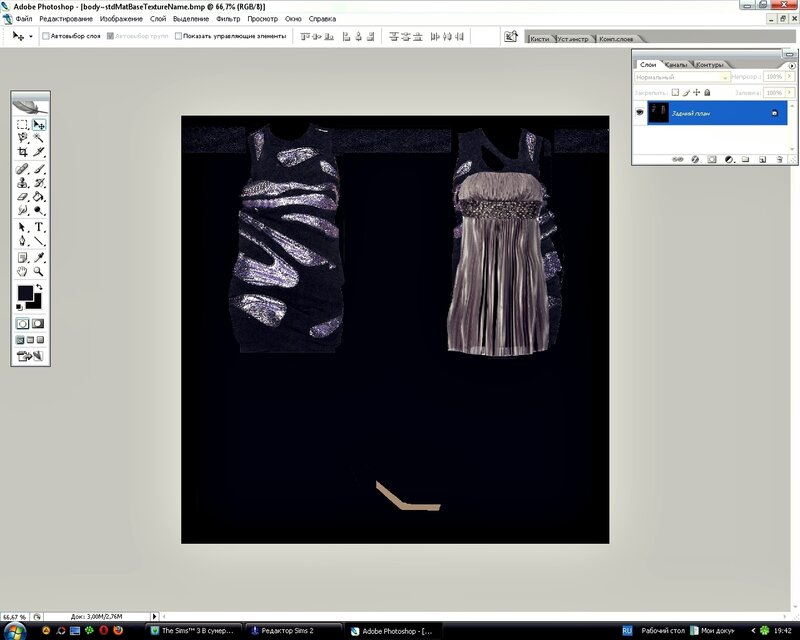800x640 pixels.
Task: Check Показать управляющие элементы option
Action: pyautogui.click(x=178, y=36)
